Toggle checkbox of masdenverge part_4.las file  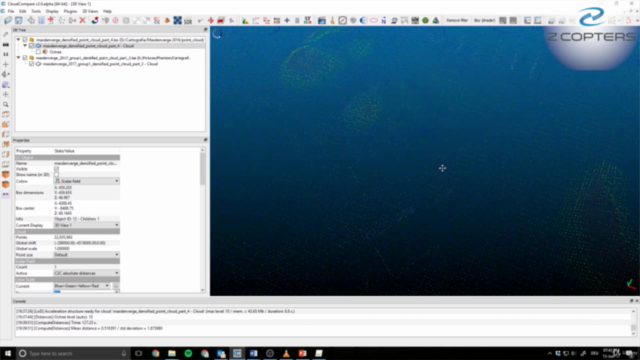tap(25, 40)
